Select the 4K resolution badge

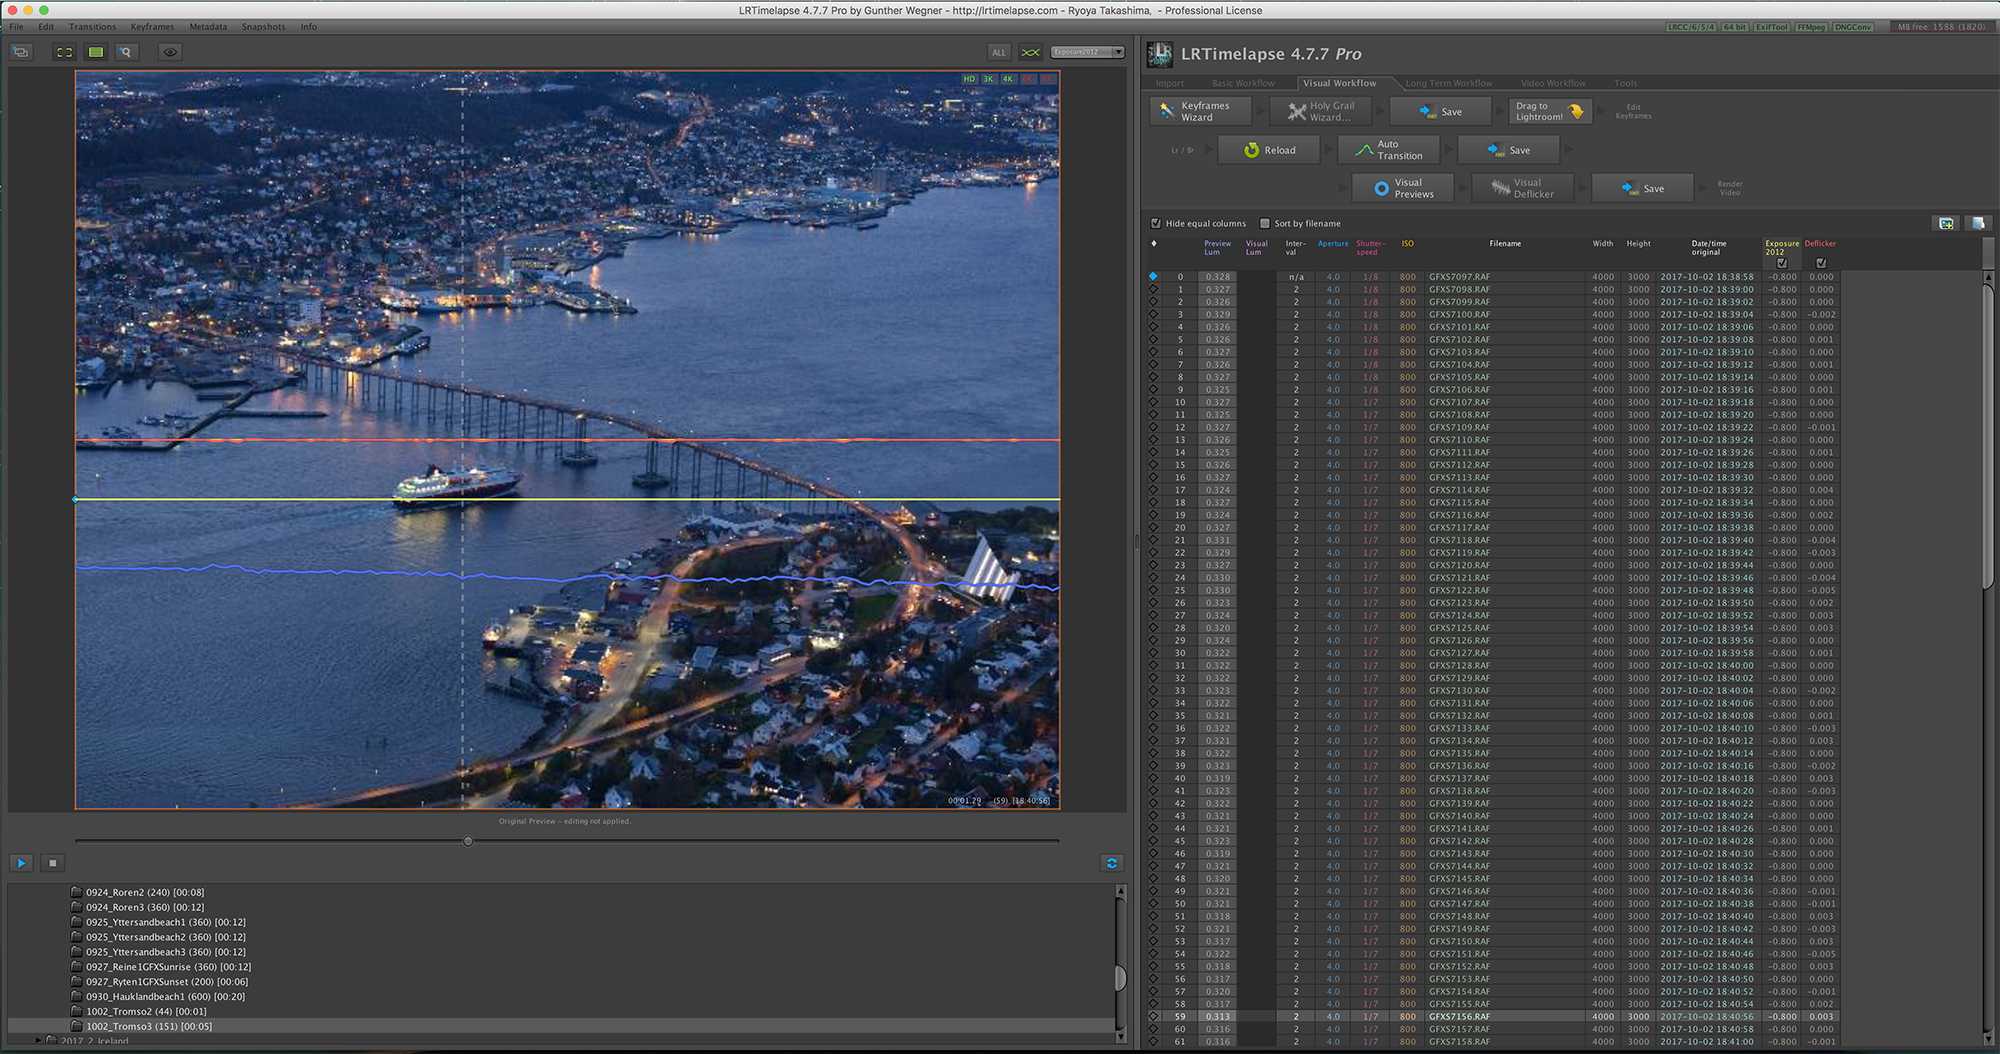click(x=1008, y=79)
